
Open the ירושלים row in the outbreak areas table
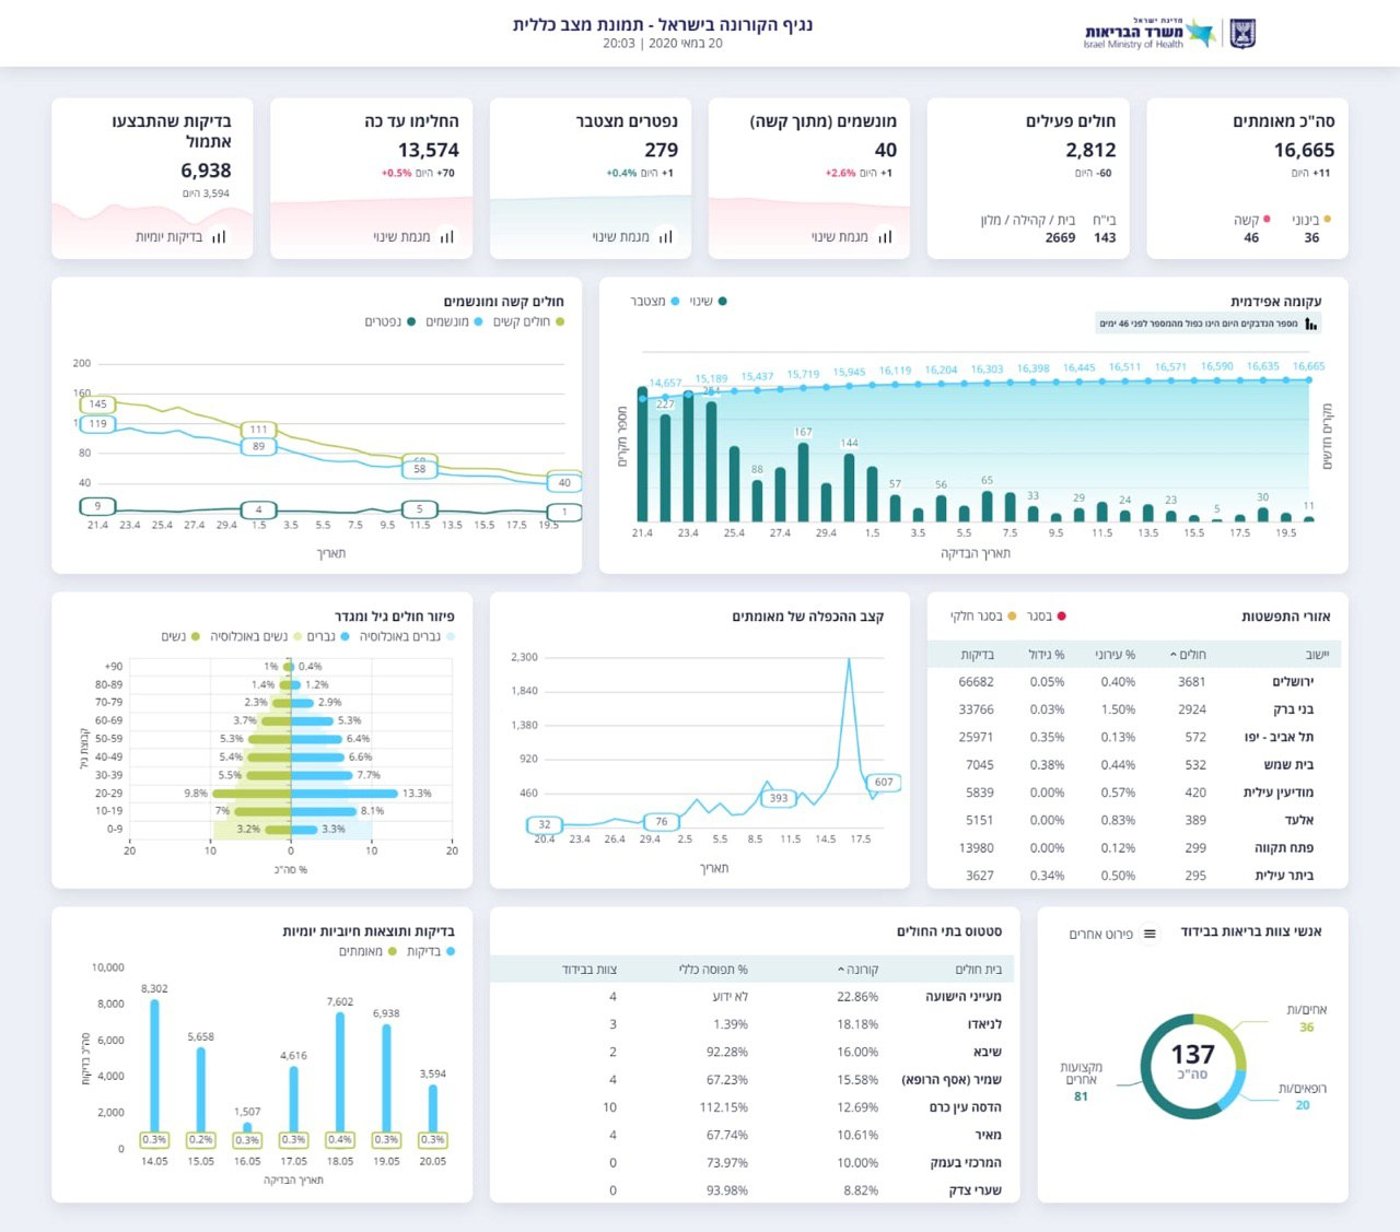click(x=1135, y=682)
